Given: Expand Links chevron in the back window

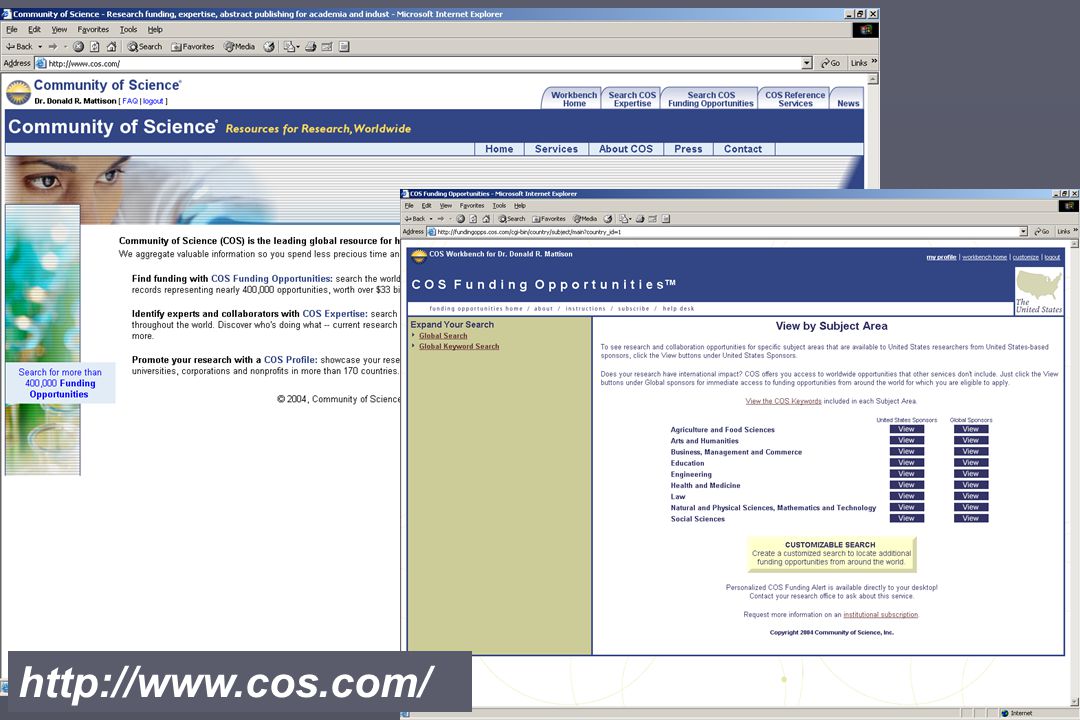Looking at the screenshot, I should tap(874, 62).
